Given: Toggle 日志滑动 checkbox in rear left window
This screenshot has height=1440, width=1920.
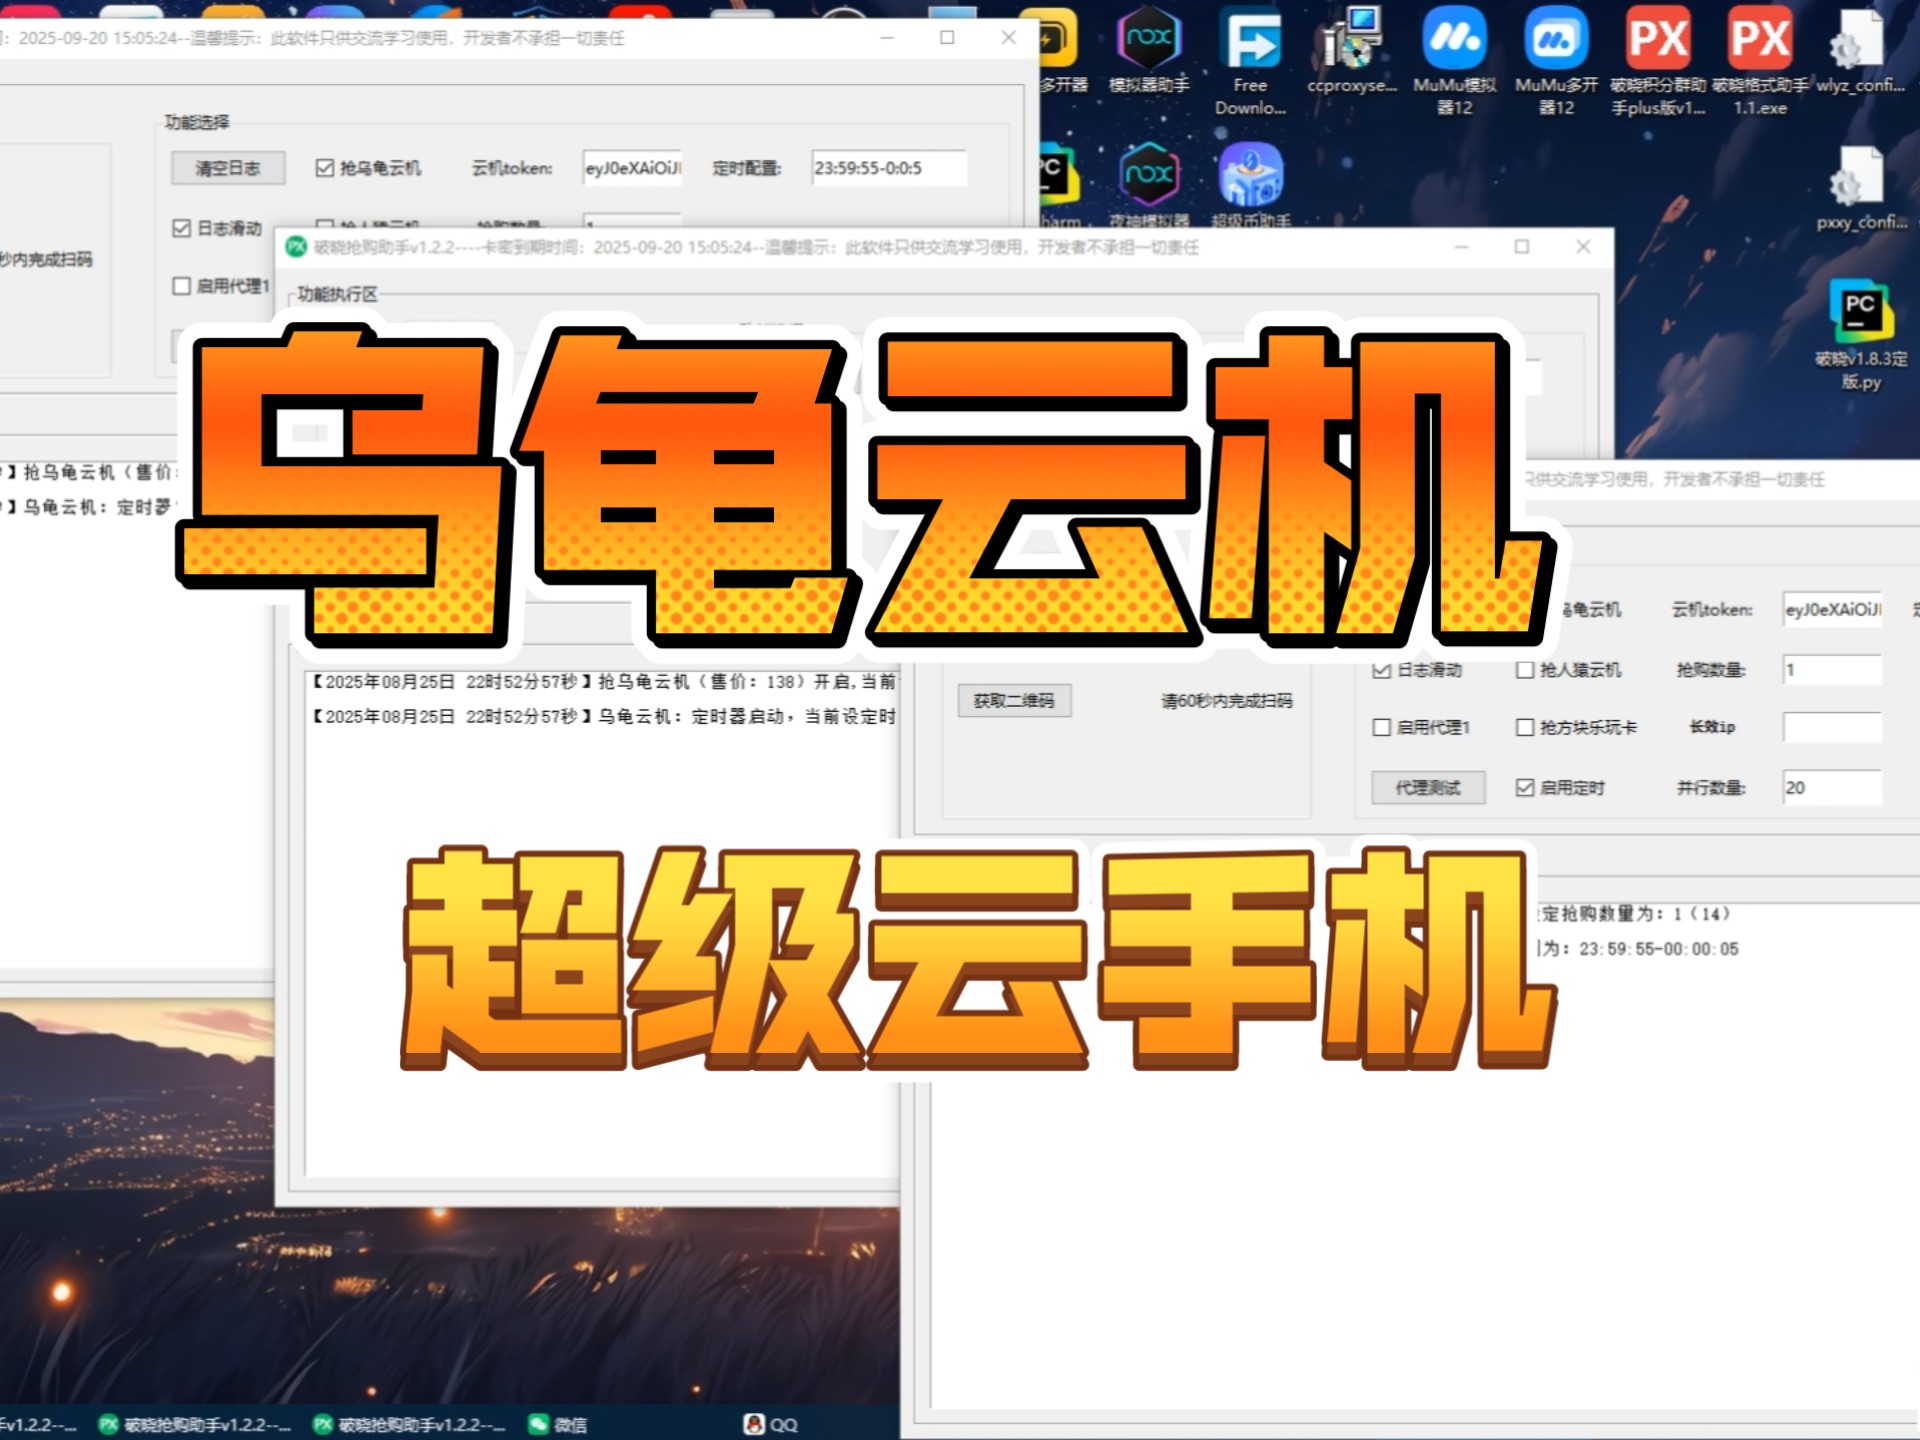Looking at the screenshot, I should point(181,228).
